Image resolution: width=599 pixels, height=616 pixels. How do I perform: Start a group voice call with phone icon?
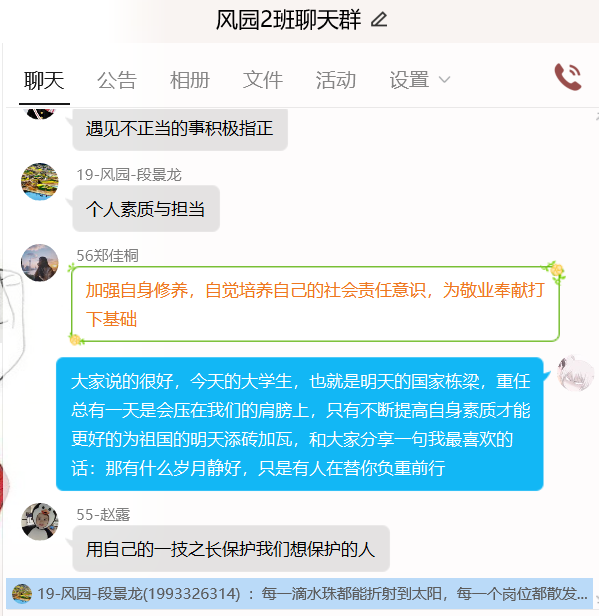coord(568,77)
